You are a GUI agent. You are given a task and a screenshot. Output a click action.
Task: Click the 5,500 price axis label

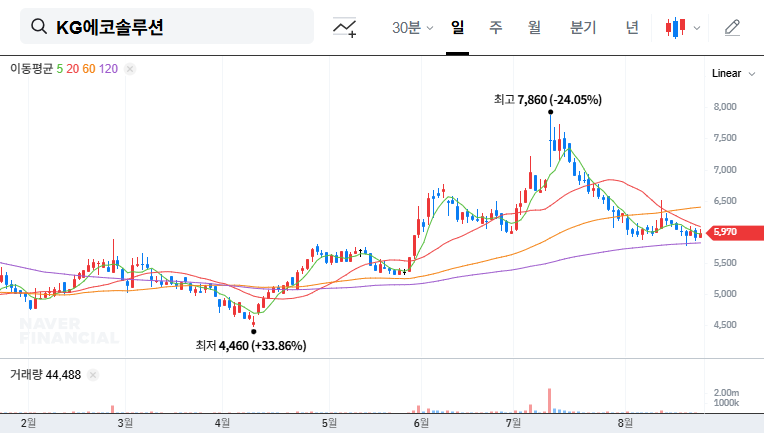tap(725, 263)
